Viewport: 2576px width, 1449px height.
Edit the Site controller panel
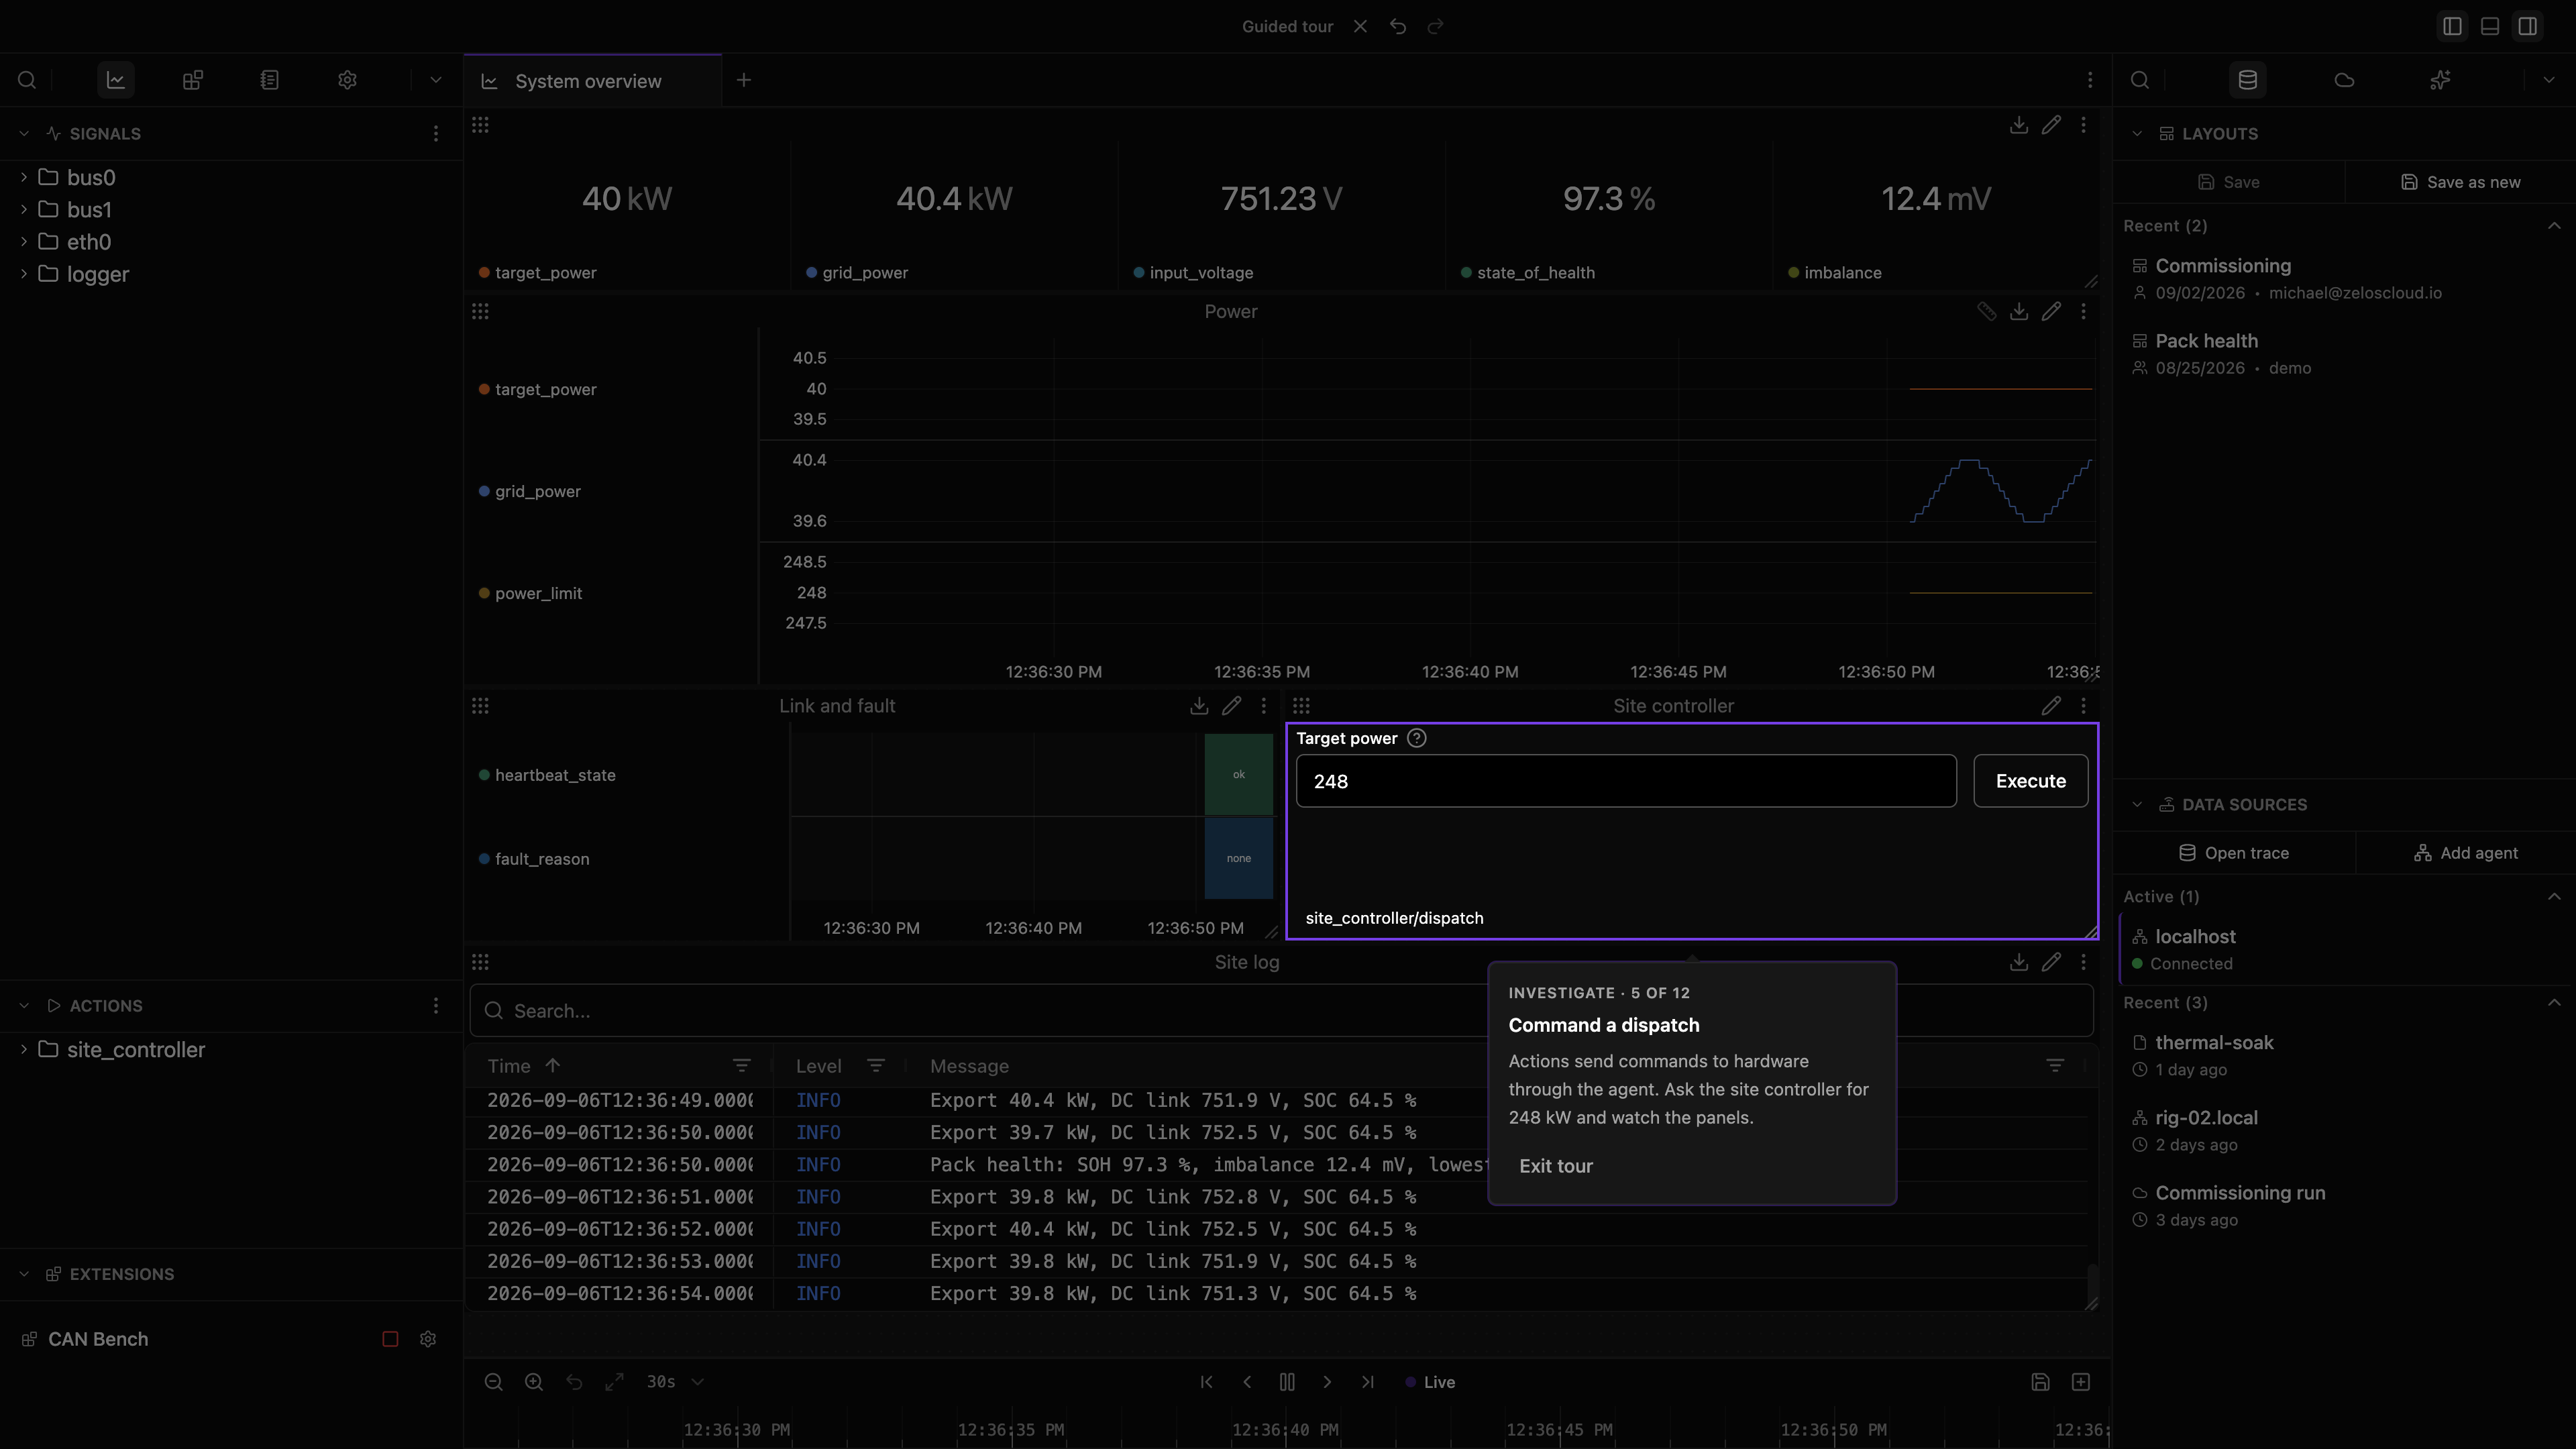pyautogui.click(x=2051, y=706)
